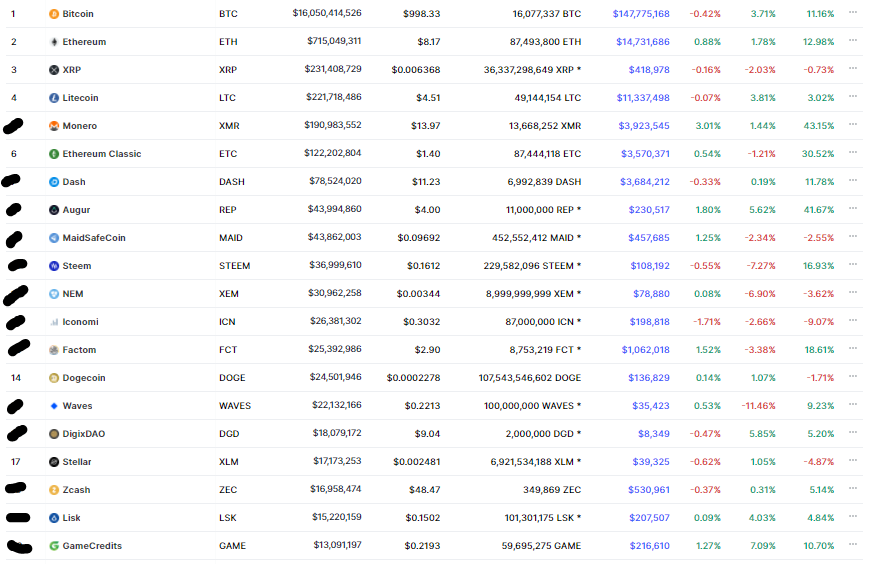Click Dogecoin price $0.0002278

point(414,378)
